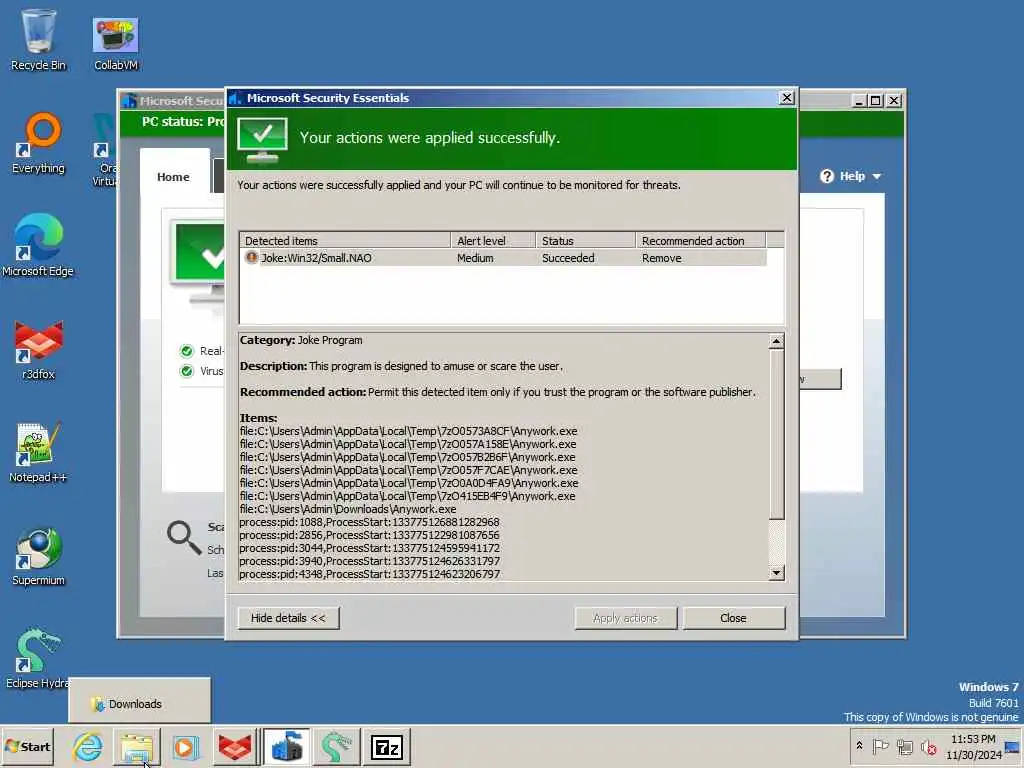Image resolution: width=1024 pixels, height=768 pixels.
Task: Click the green monitor checkmark icon in dialog
Action: [262, 140]
